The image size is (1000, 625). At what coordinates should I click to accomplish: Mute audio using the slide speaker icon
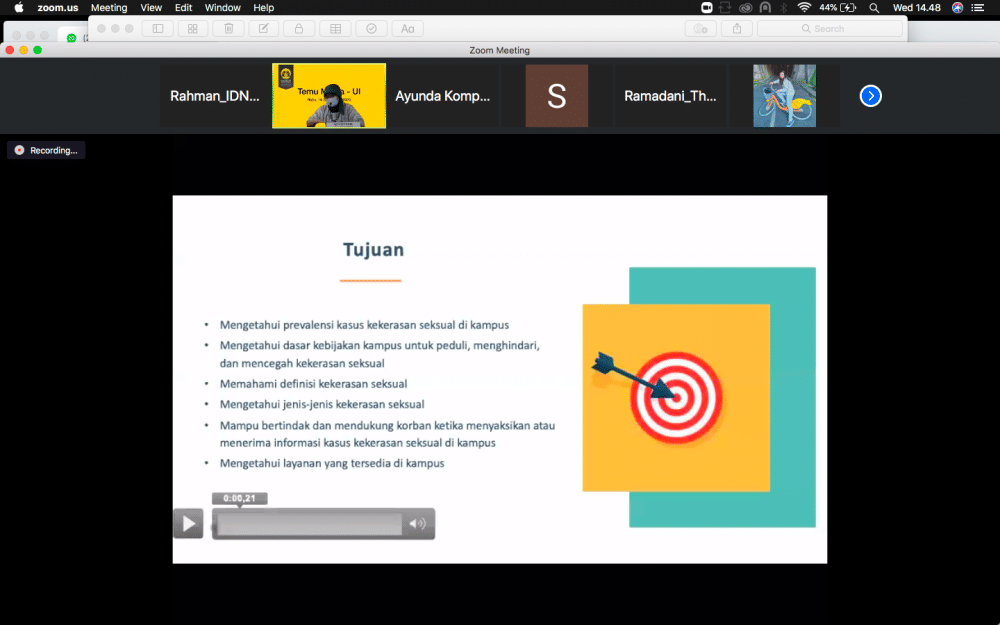tap(418, 523)
